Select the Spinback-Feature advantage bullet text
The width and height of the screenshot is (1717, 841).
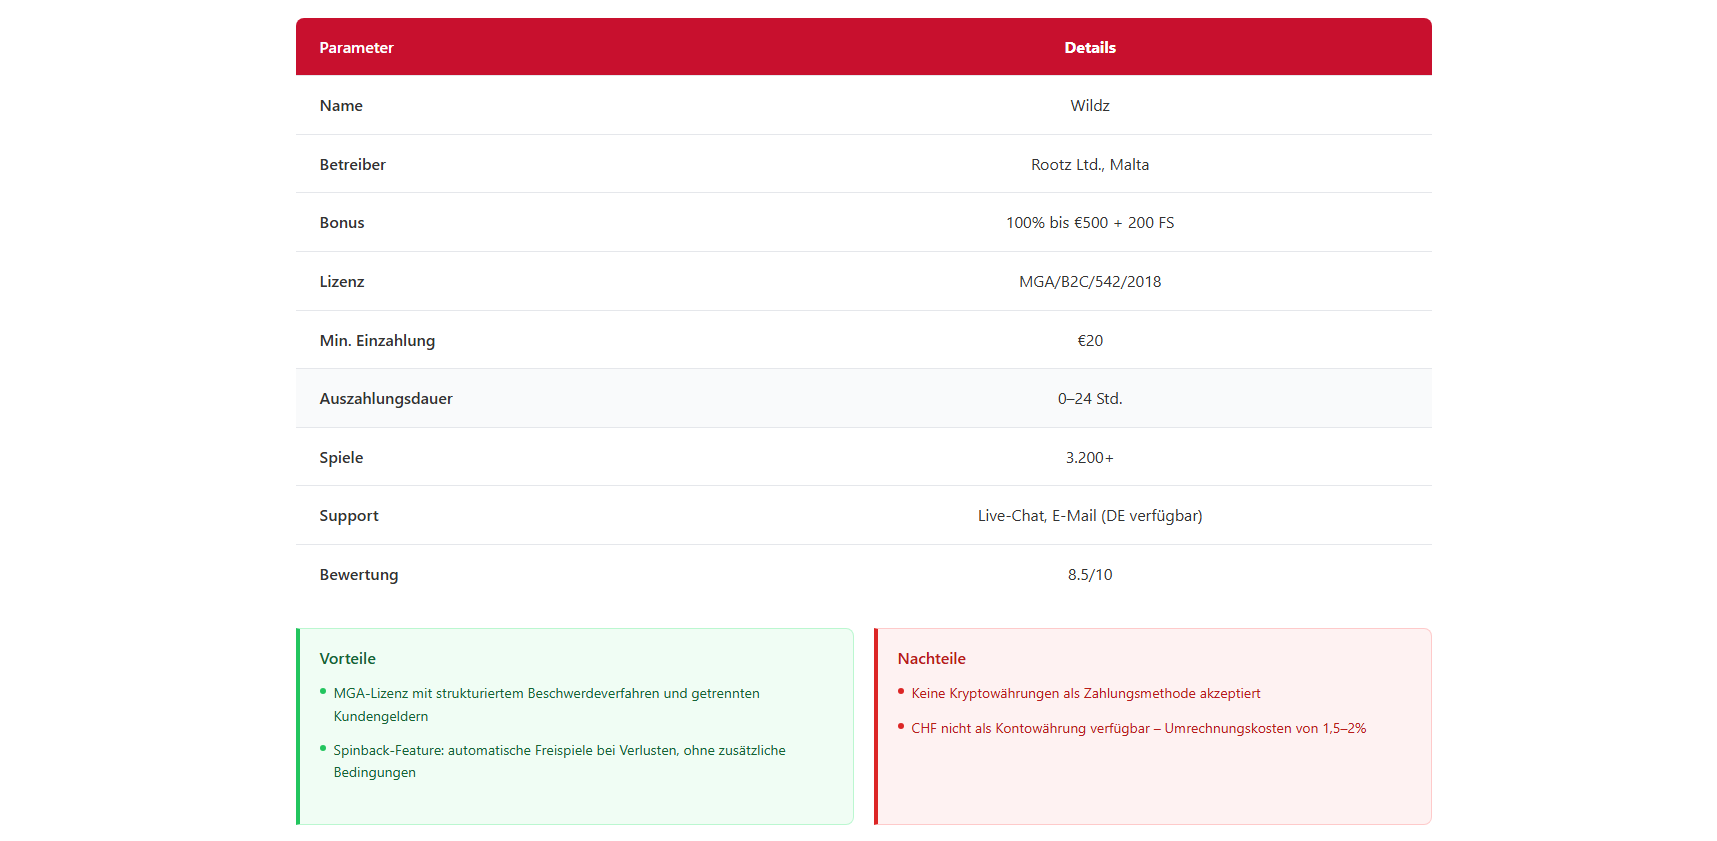559,751
